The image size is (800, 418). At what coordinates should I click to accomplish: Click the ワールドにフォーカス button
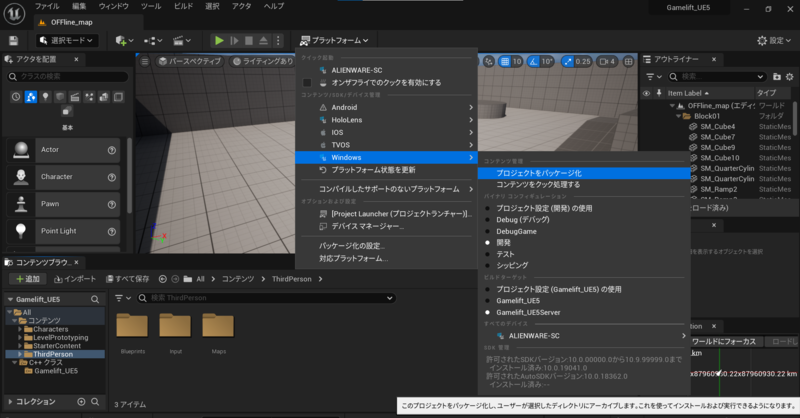tap(723, 341)
